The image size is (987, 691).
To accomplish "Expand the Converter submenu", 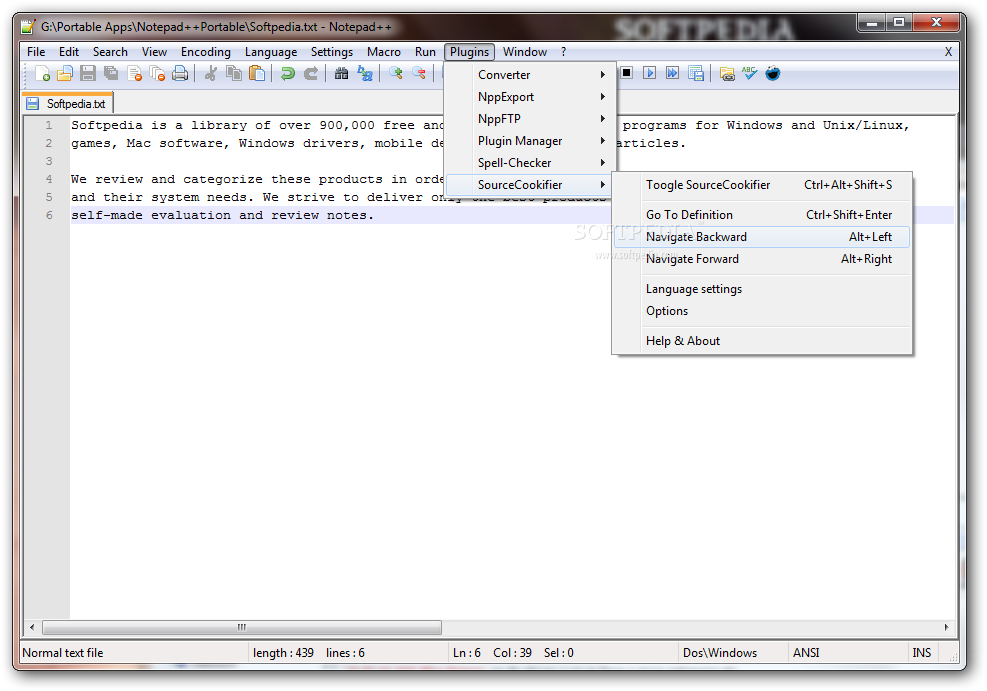I will pos(531,75).
